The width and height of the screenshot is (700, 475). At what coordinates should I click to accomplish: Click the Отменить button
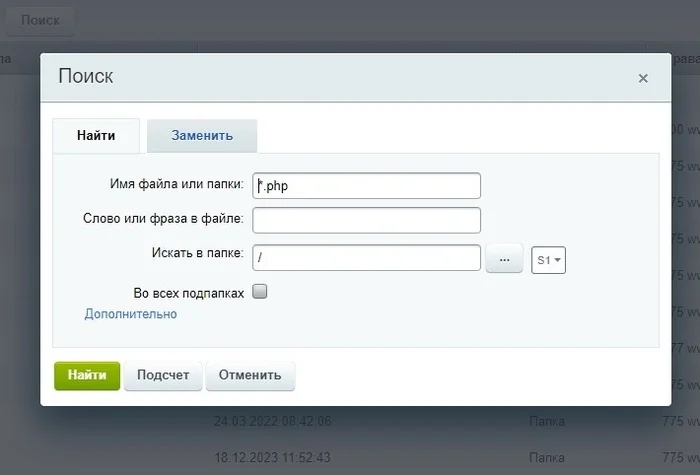click(x=250, y=375)
